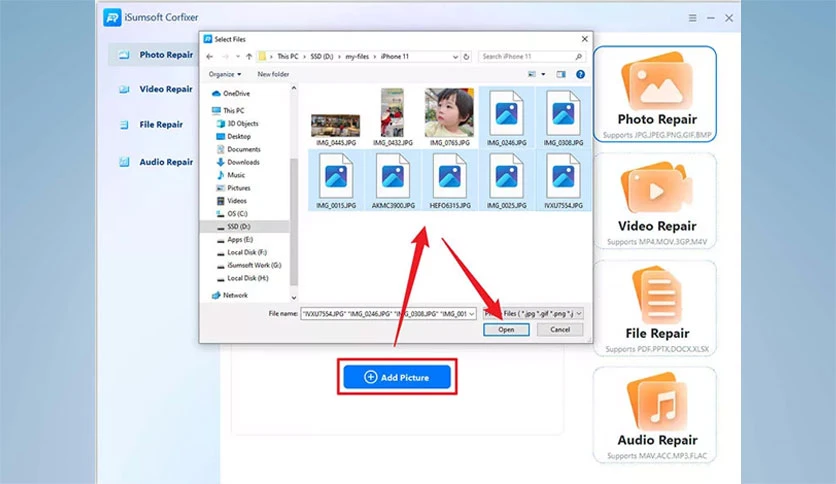Select File Repair in the left sidebar

tap(150, 125)
